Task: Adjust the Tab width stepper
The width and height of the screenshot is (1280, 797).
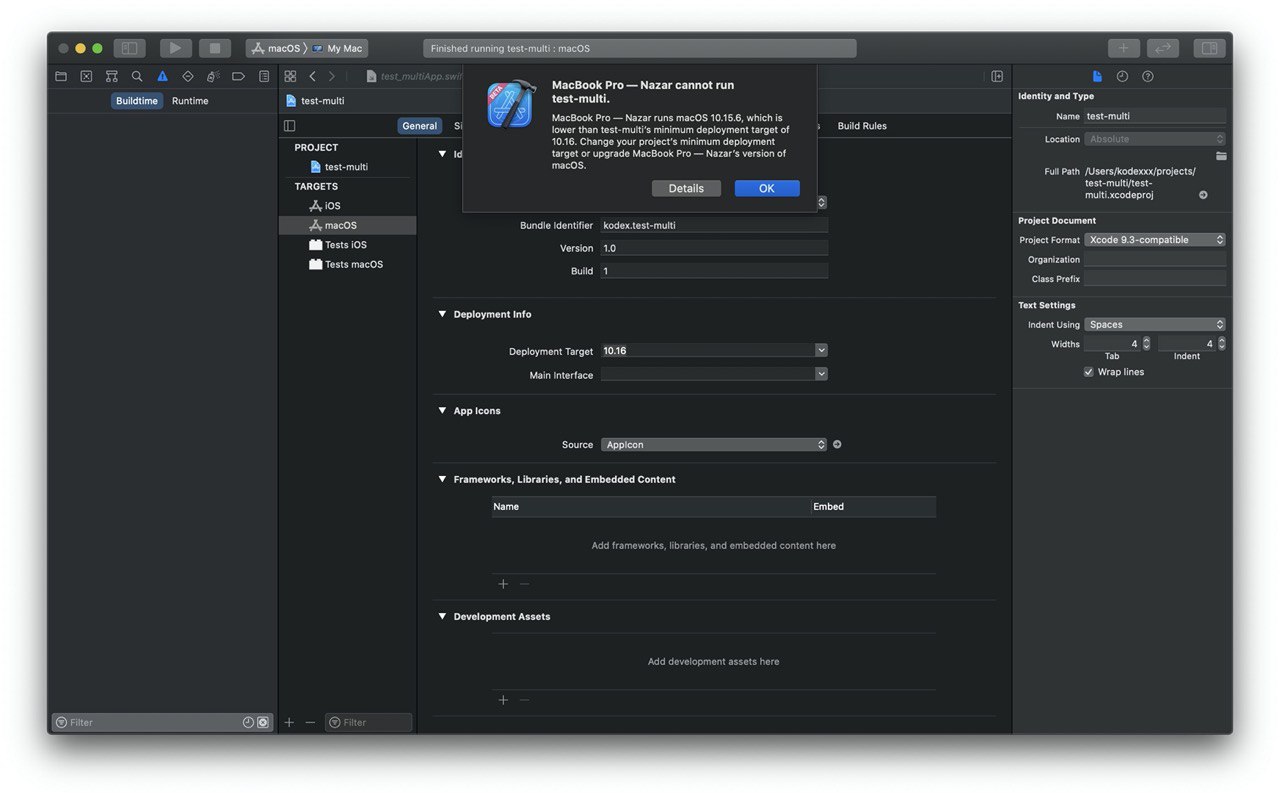Action: (1146, 343)
